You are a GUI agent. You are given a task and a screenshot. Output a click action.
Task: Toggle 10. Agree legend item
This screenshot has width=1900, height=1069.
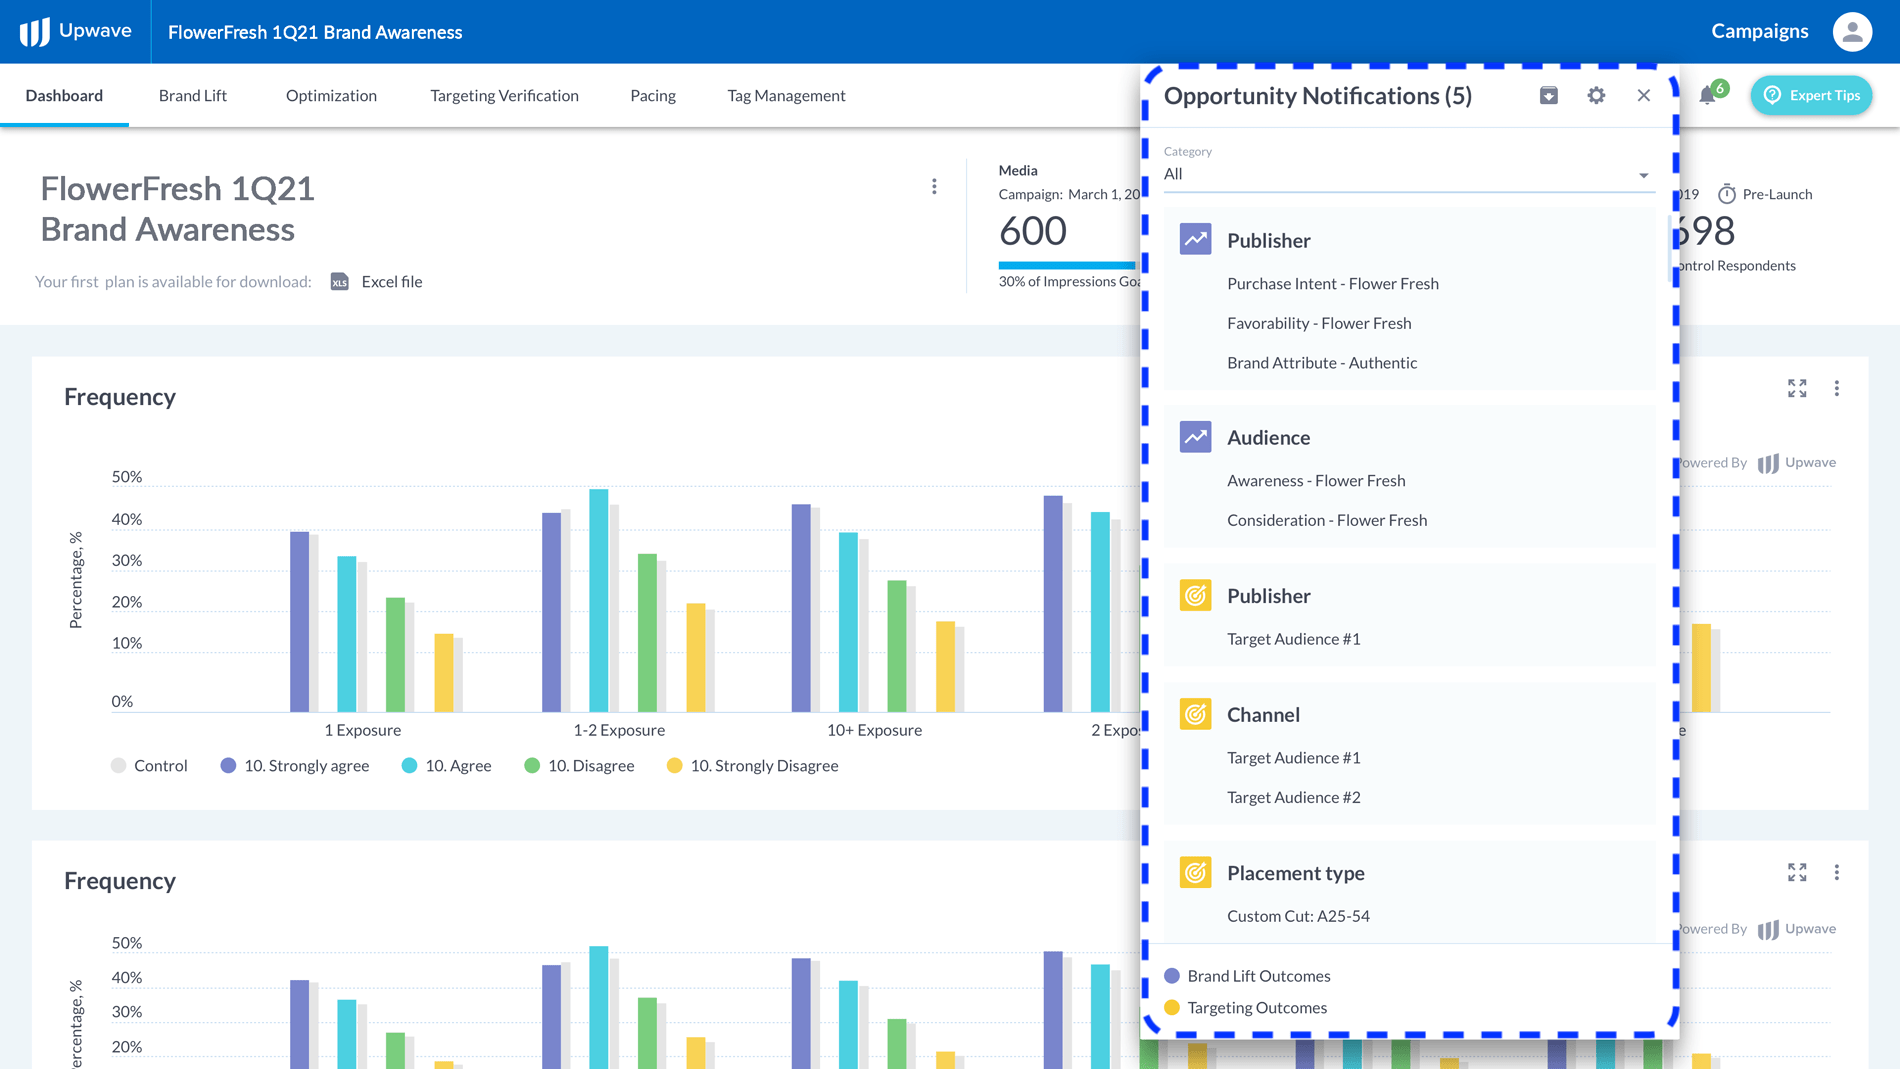pos(447,766)
